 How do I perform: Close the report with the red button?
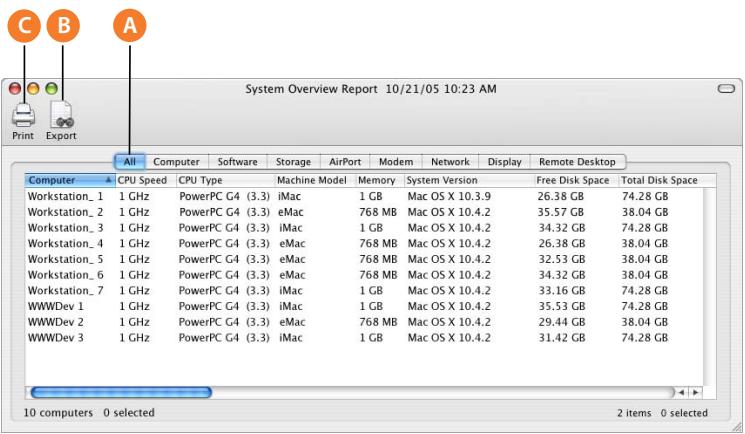click(x=15, y=88)
